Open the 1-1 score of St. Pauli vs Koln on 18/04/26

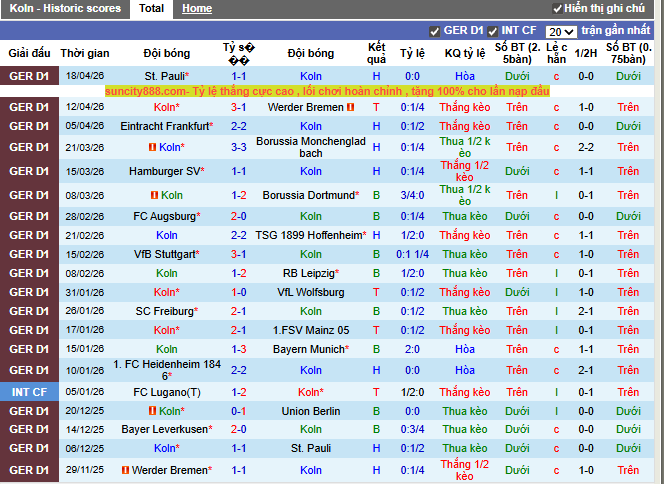coord(239,76)
